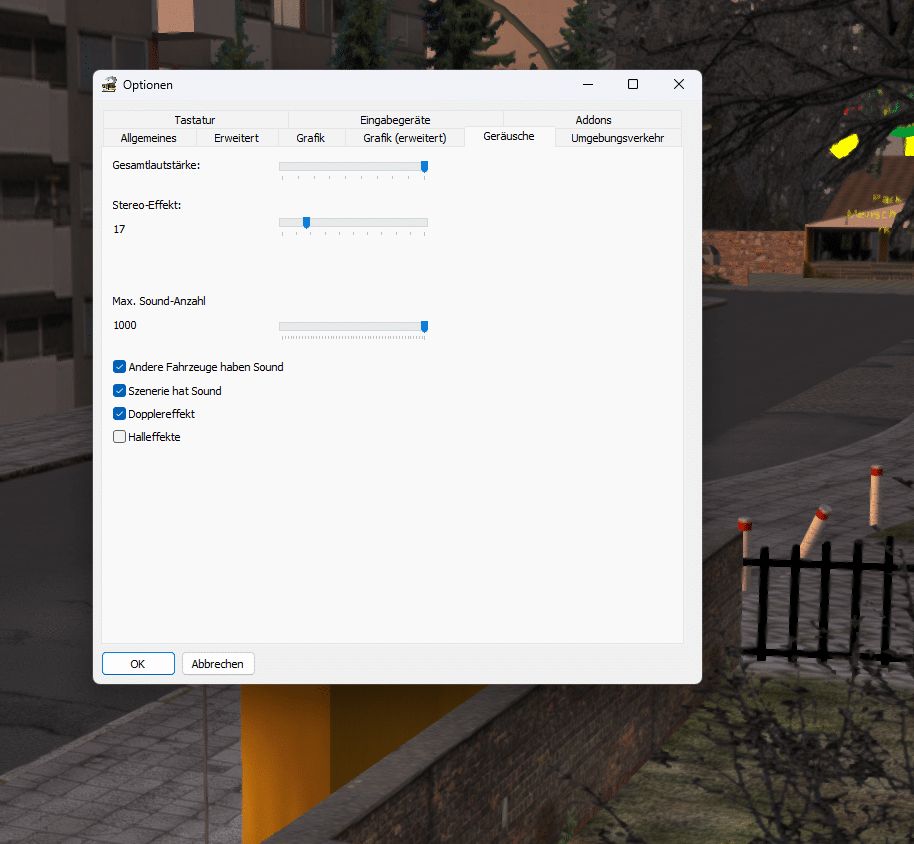Click the Stereo-Effekt slider thumb

coord(306,223)
